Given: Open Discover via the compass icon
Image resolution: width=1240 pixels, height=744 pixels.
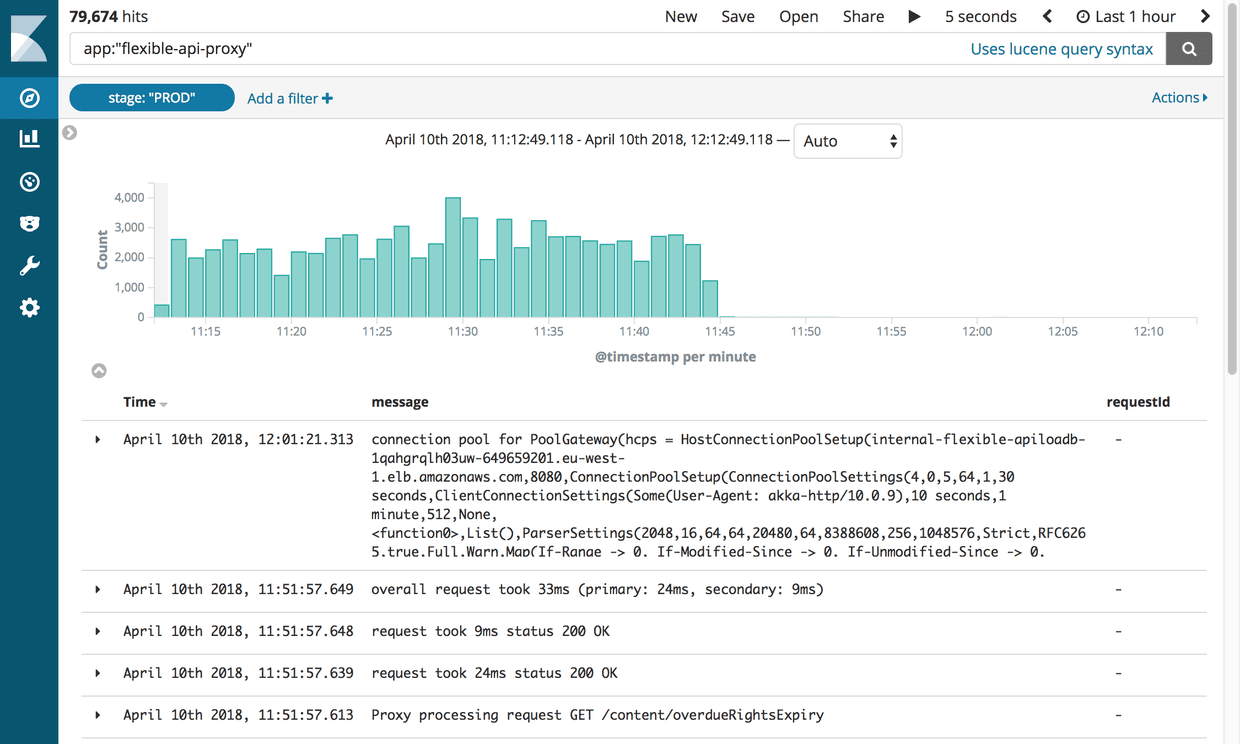Looking at the screenshot, I should (x=29, y=97).
